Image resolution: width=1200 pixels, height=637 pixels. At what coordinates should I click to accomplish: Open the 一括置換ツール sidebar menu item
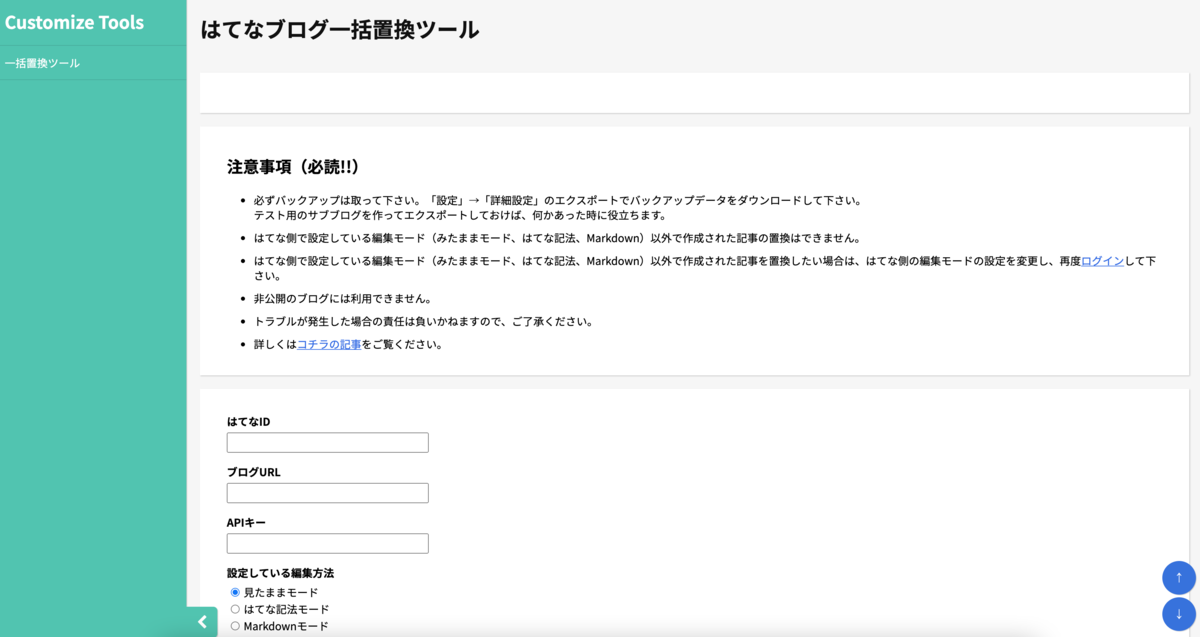[93, 63]
